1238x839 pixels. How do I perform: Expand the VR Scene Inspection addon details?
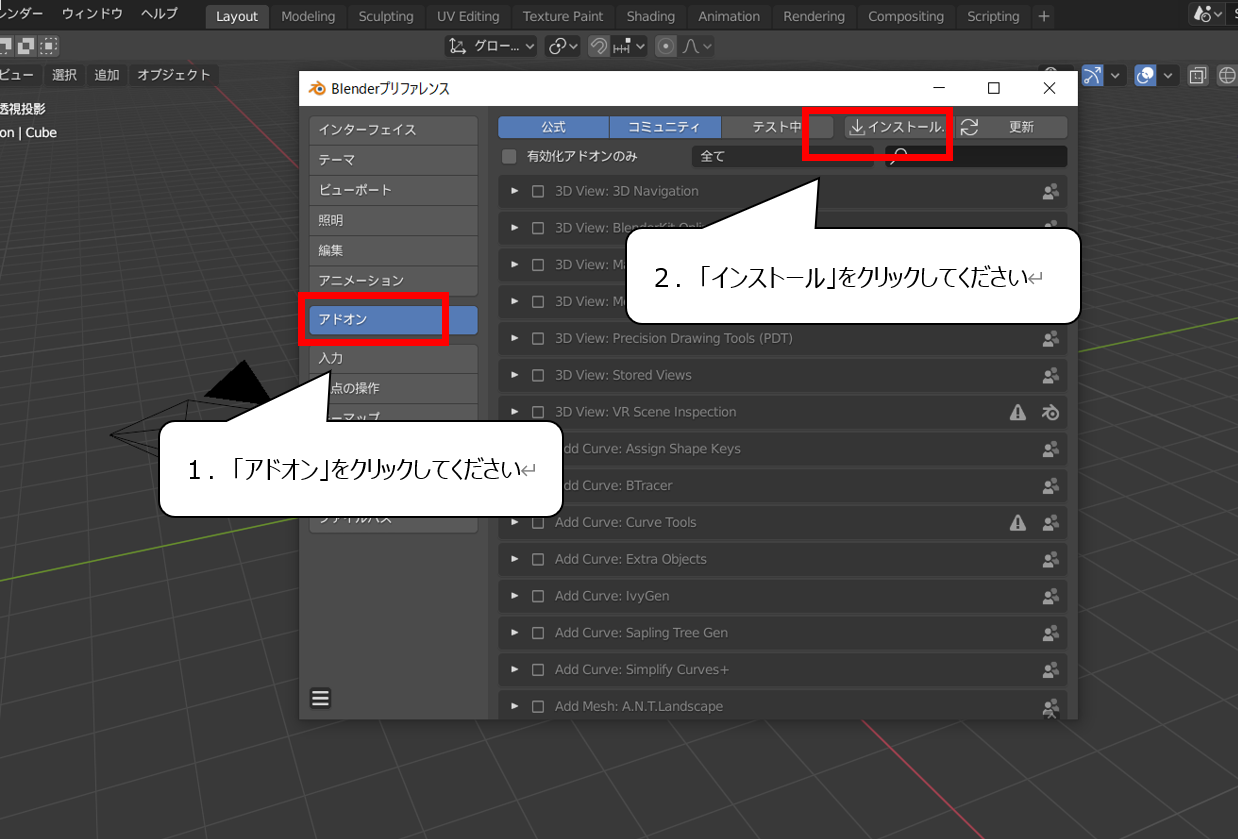click(x=515, y=412)
